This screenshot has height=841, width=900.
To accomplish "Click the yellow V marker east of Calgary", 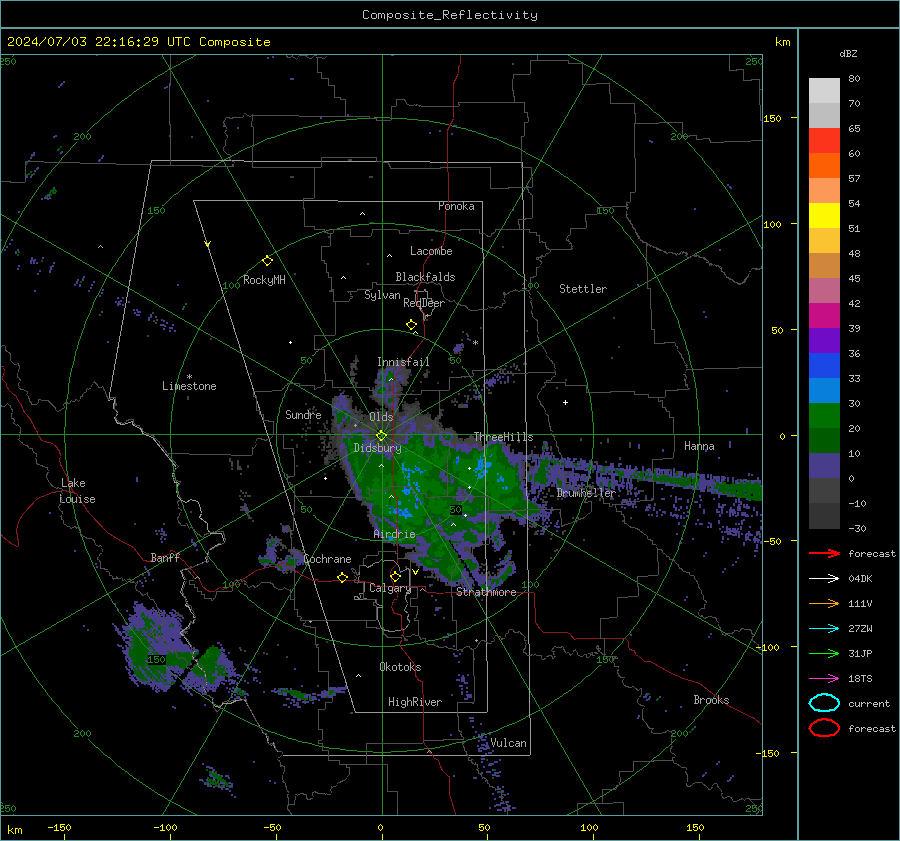I will [415, 572].
